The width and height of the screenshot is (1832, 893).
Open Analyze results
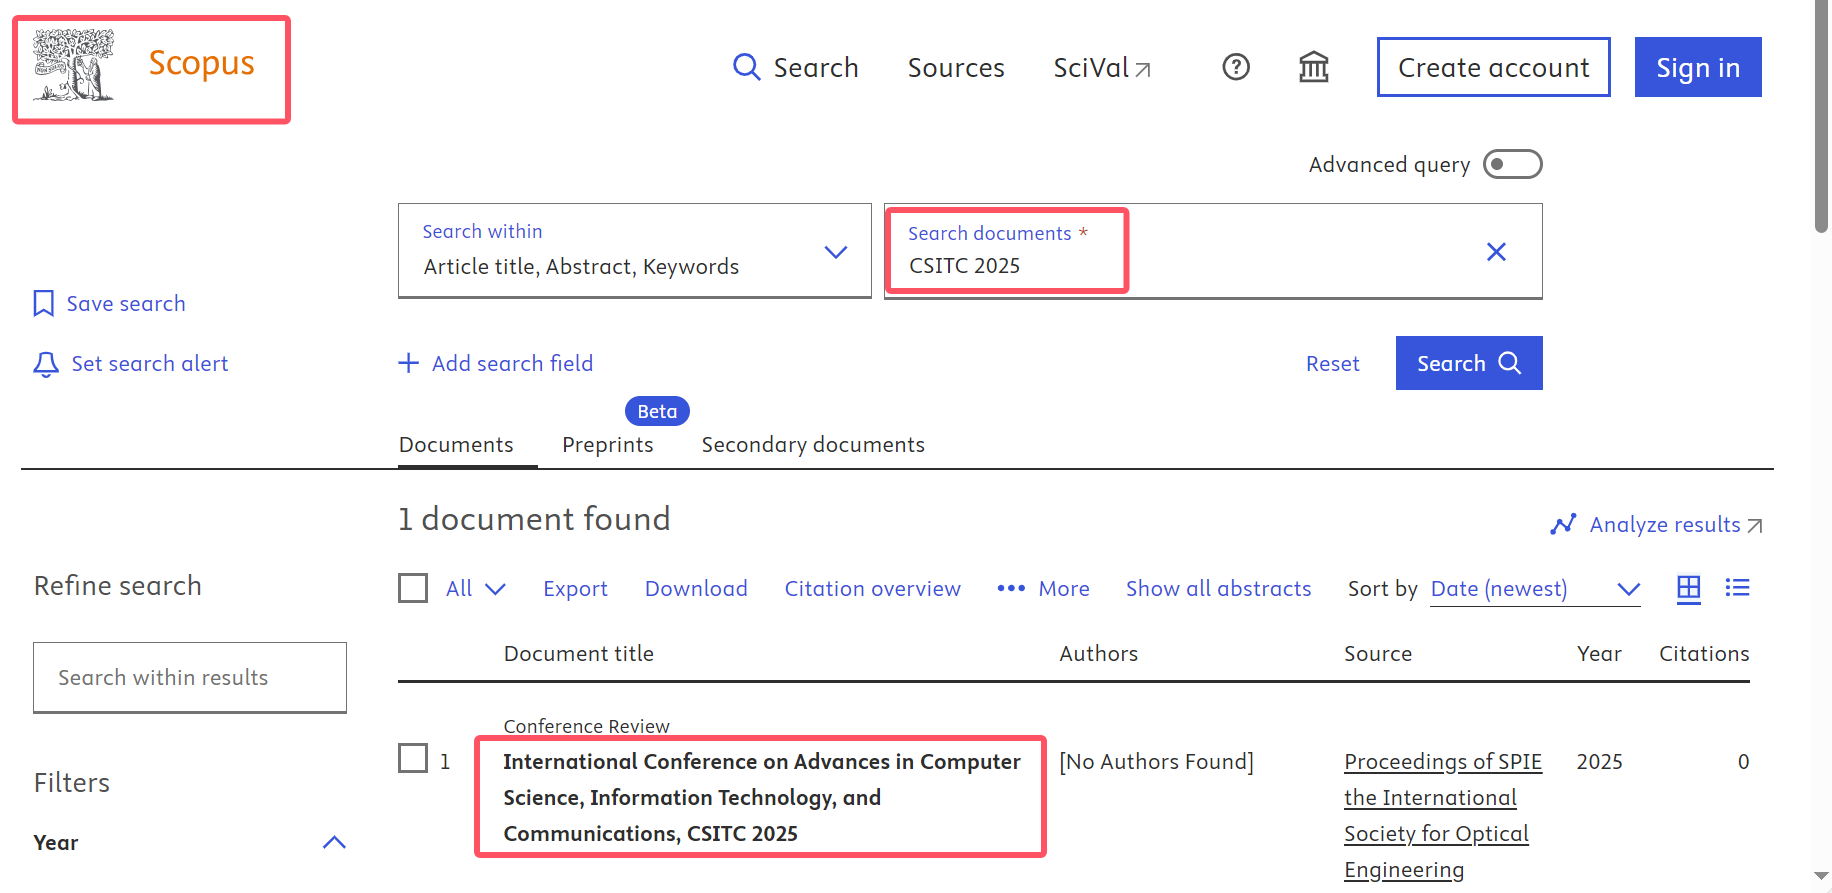(1656, 524)
